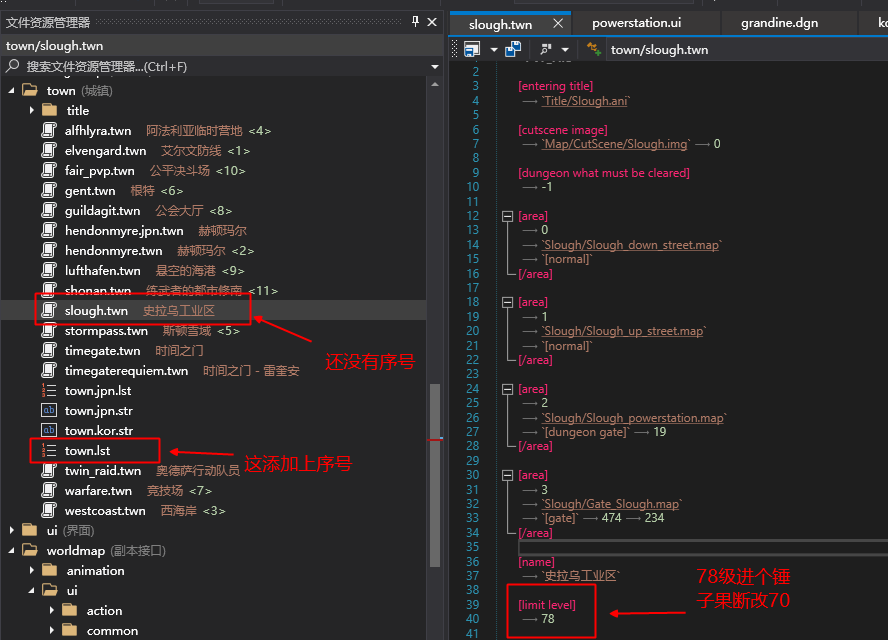Select slough.twn in the file tree
888x640 pixels.
coord(214,310)
